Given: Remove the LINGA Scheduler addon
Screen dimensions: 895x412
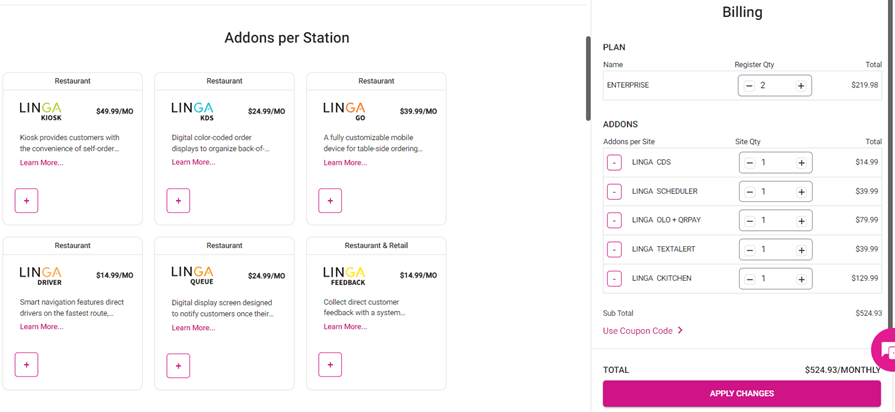Looking at the screenshot, I should pos(614,191).
